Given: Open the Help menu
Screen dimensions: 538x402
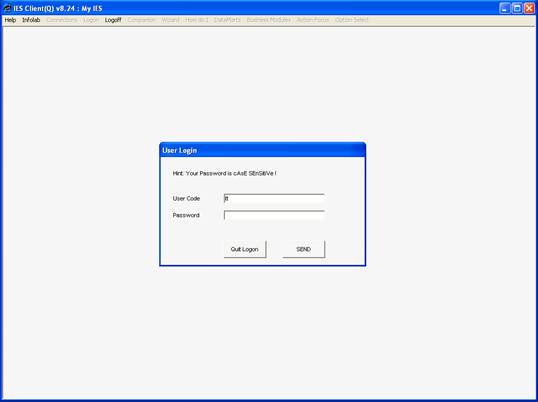Looking at the screenshot, I should (x=10, y=20).
